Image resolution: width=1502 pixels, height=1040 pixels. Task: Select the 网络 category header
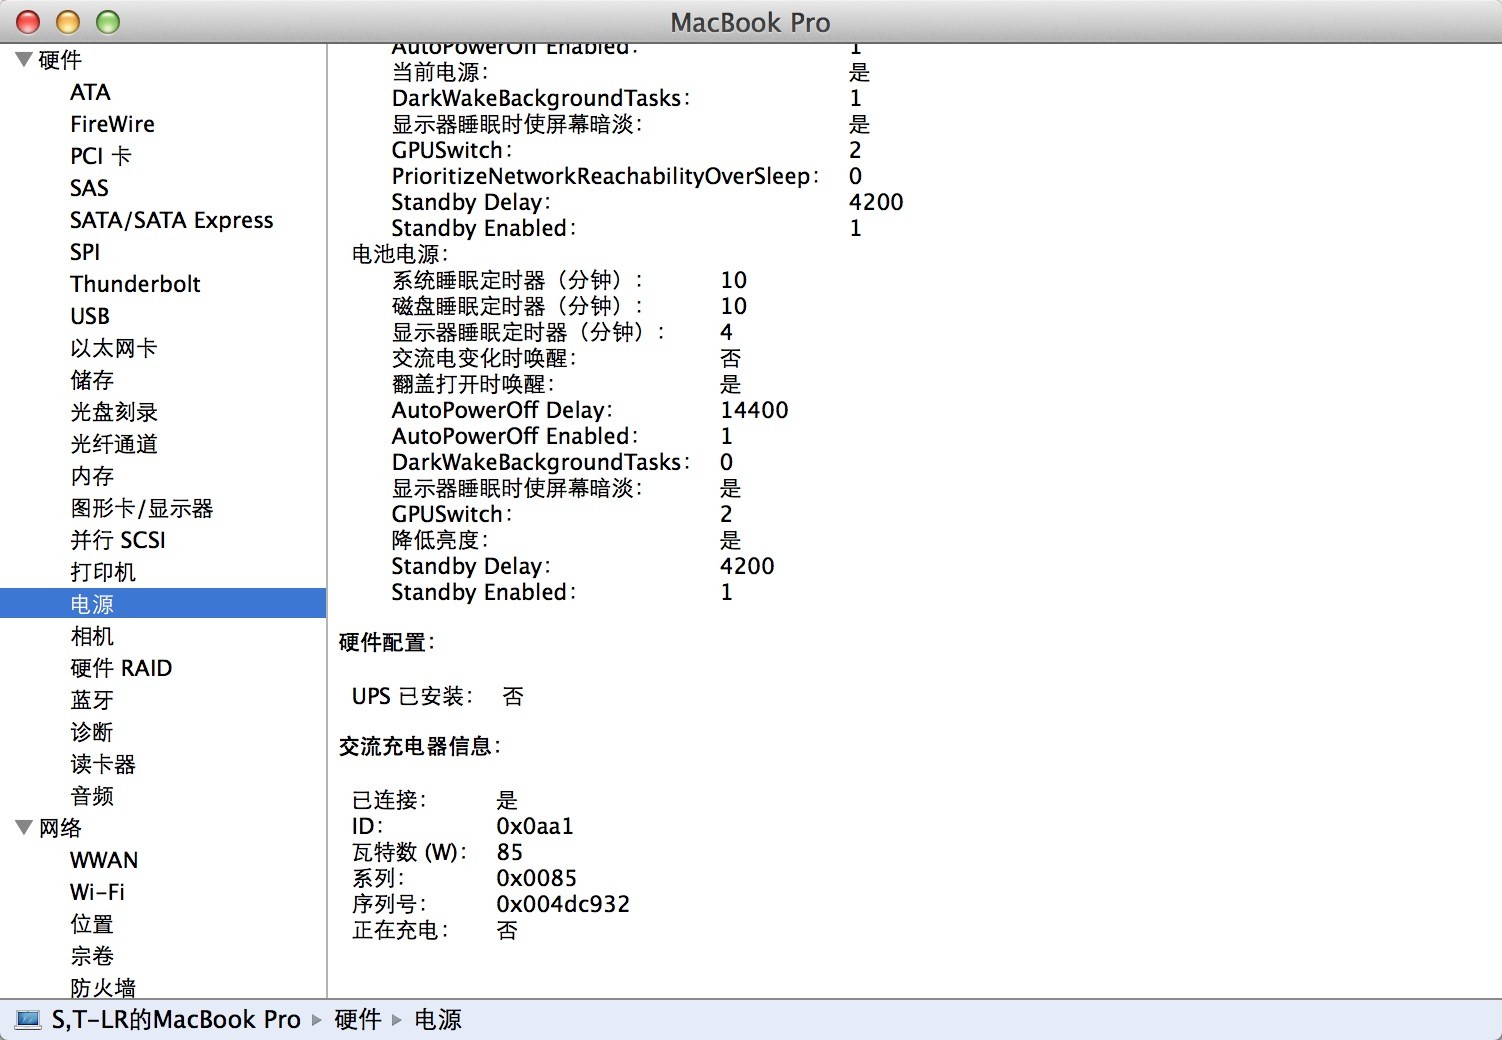60,828
